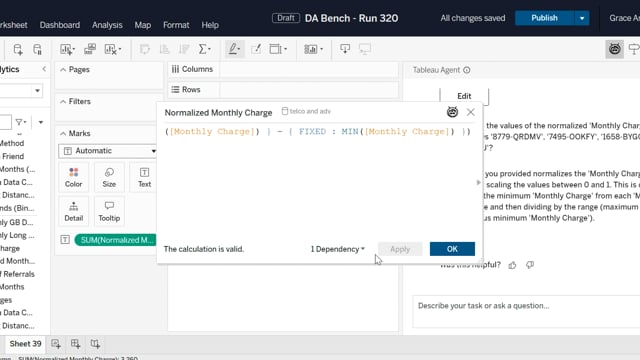Open the Automatic mark type dropdown
This screenshot has width=640, height=360.
(x=108, y=151)
